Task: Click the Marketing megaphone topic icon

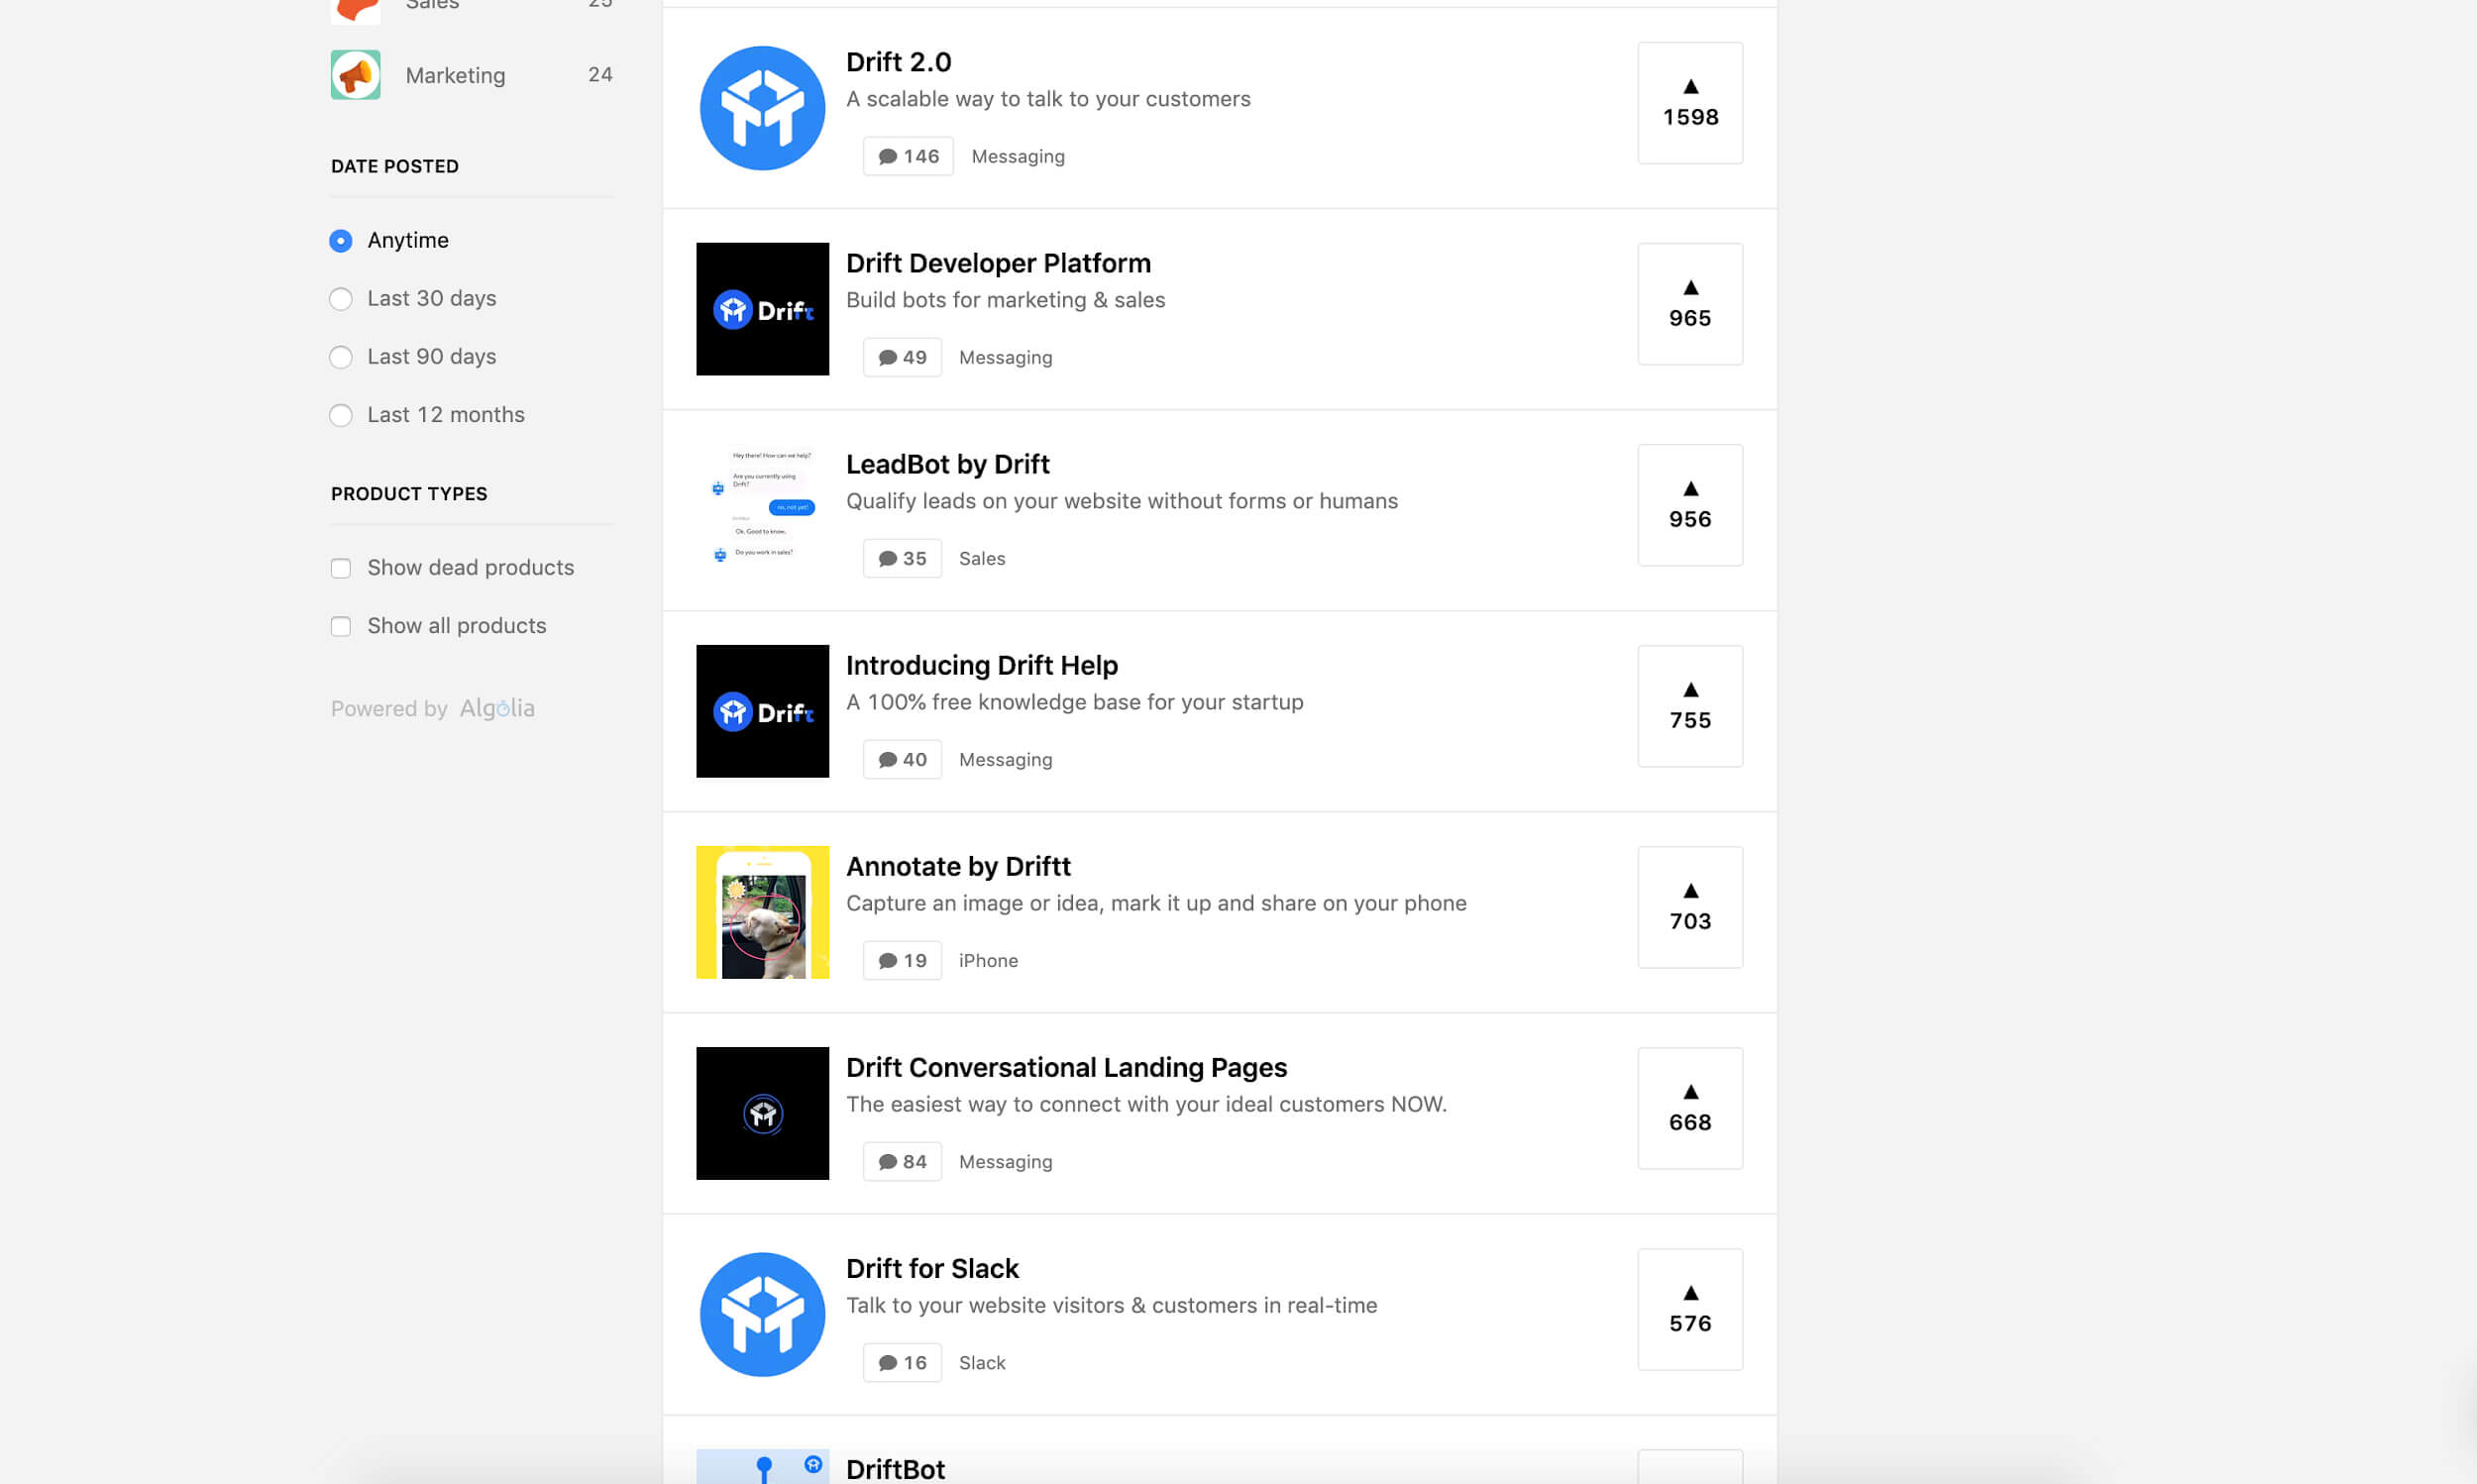Action: tap(355, 75)
